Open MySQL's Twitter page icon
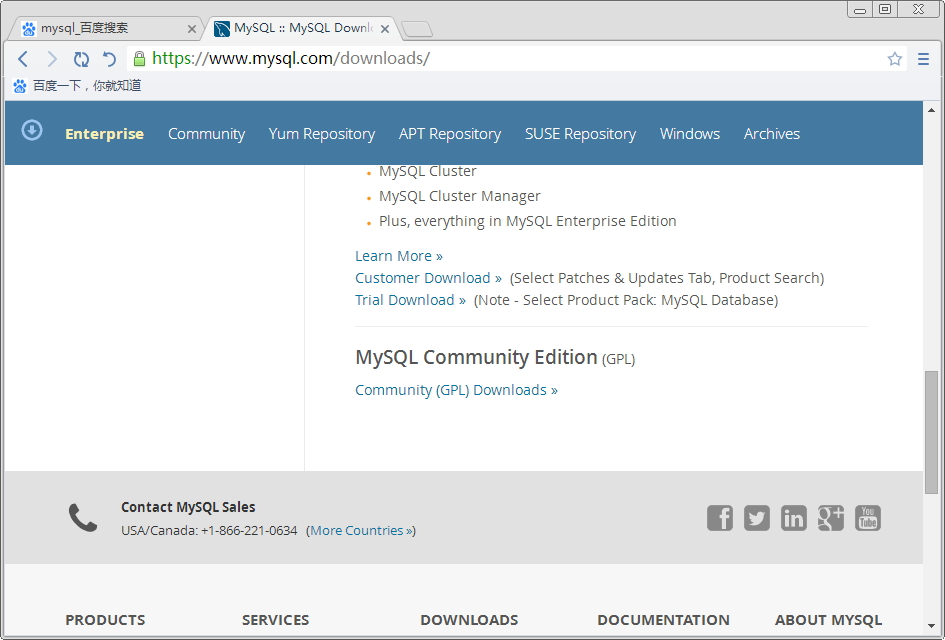The width and height of the screenshot is (945, 640). pyautogui.click(x=756, y=518)
